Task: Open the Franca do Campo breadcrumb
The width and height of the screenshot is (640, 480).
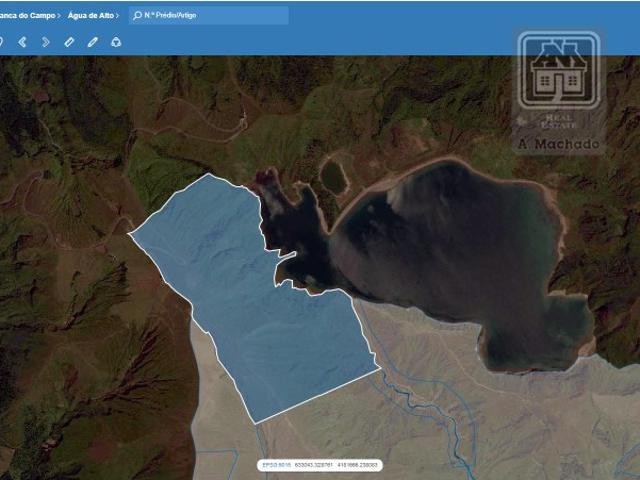Action: point(26,16)
